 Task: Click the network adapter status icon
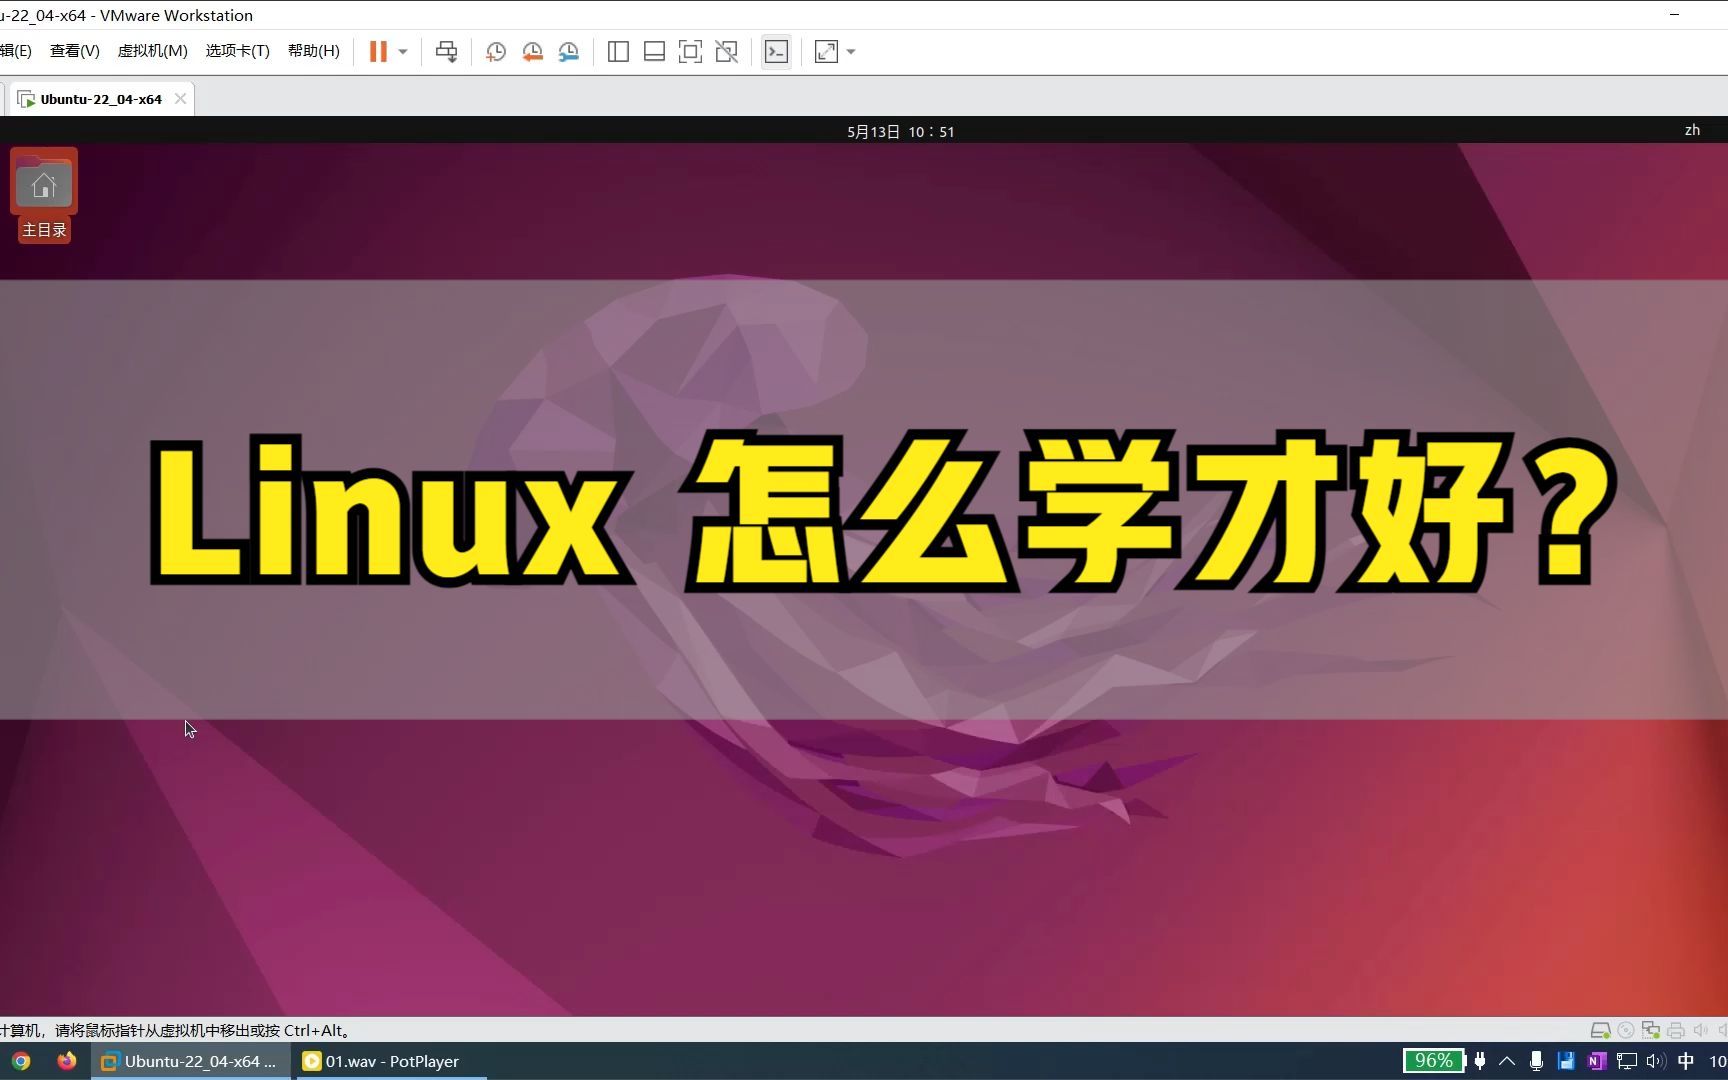point(1650,1030)
